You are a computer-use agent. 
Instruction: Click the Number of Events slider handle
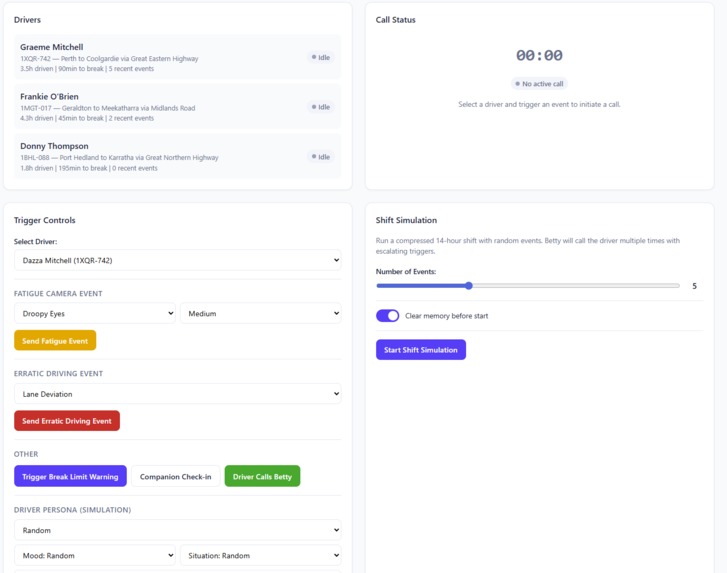(469, 286)
